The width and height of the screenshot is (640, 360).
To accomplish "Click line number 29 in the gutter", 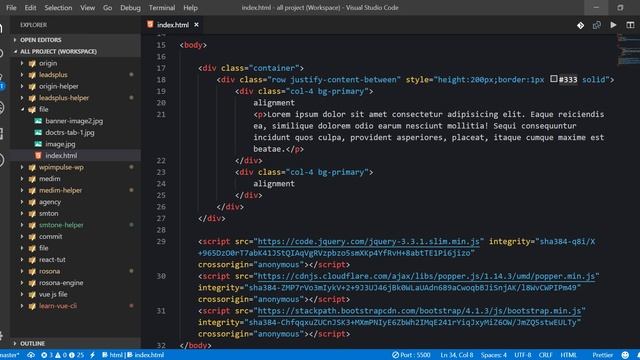I will [161, 242].
